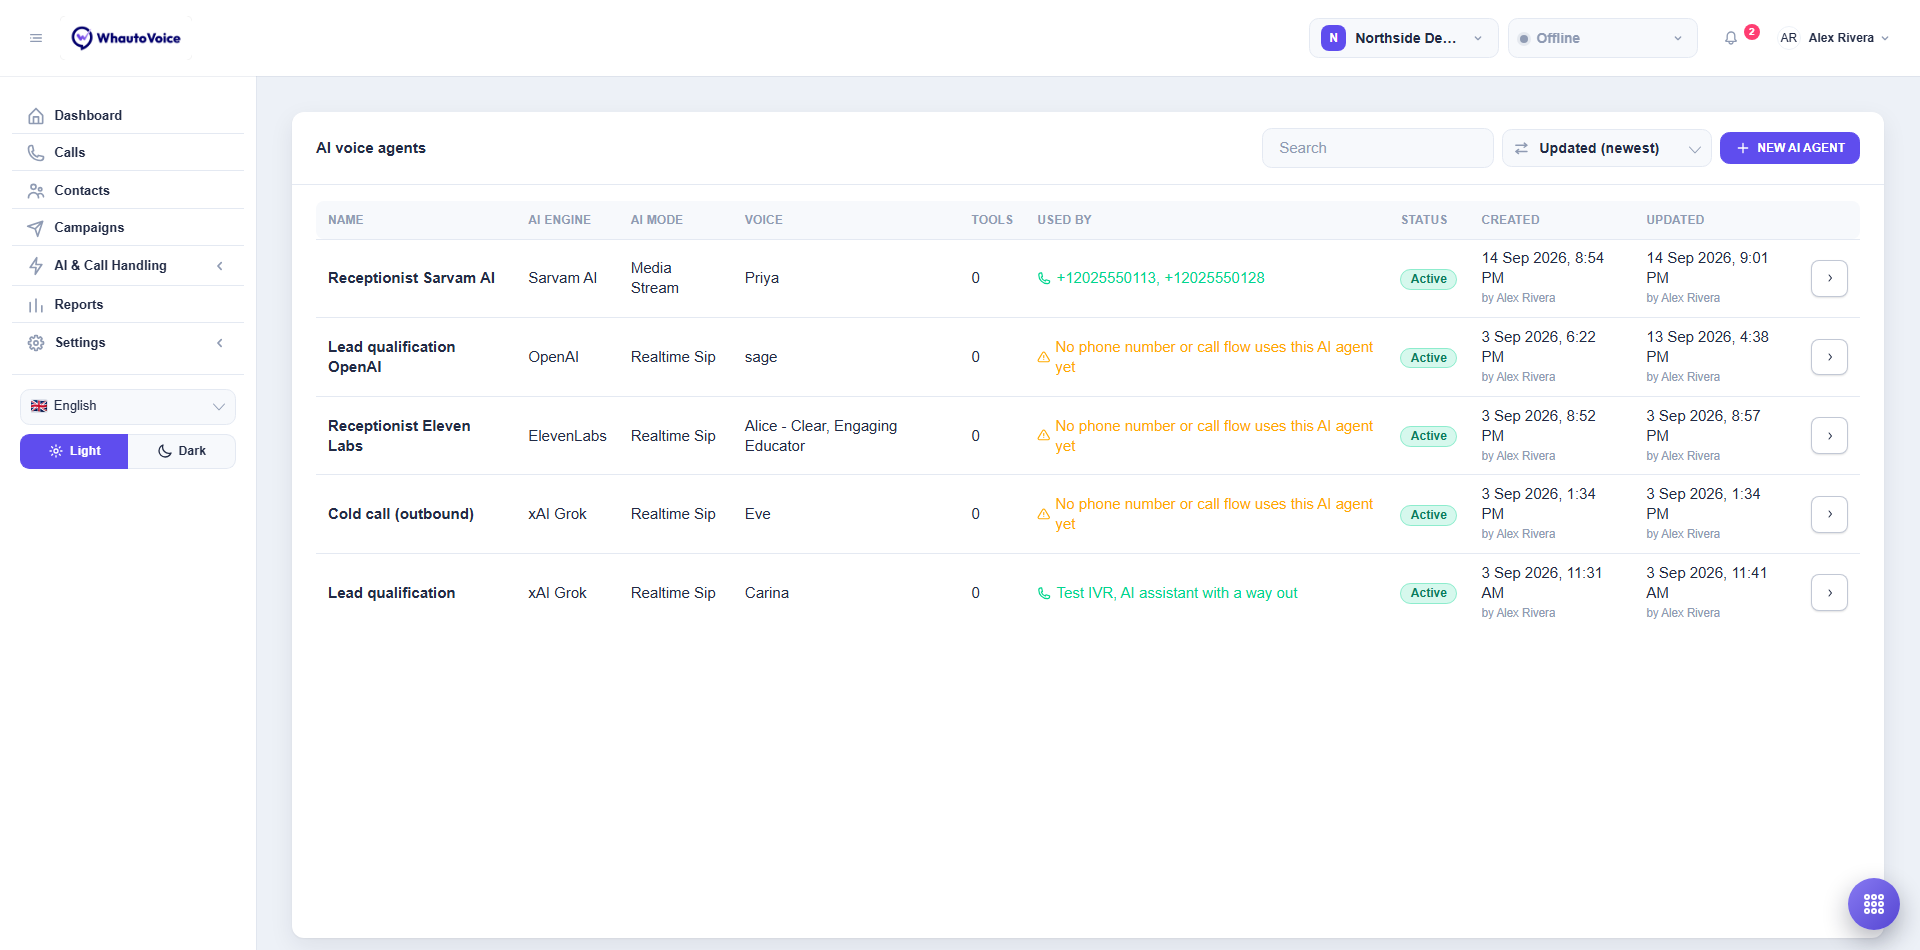Screen dimensions: 1920x950
Task: Open Lead qualification OpenAI row arrow
Action: tap(1829, 357)
